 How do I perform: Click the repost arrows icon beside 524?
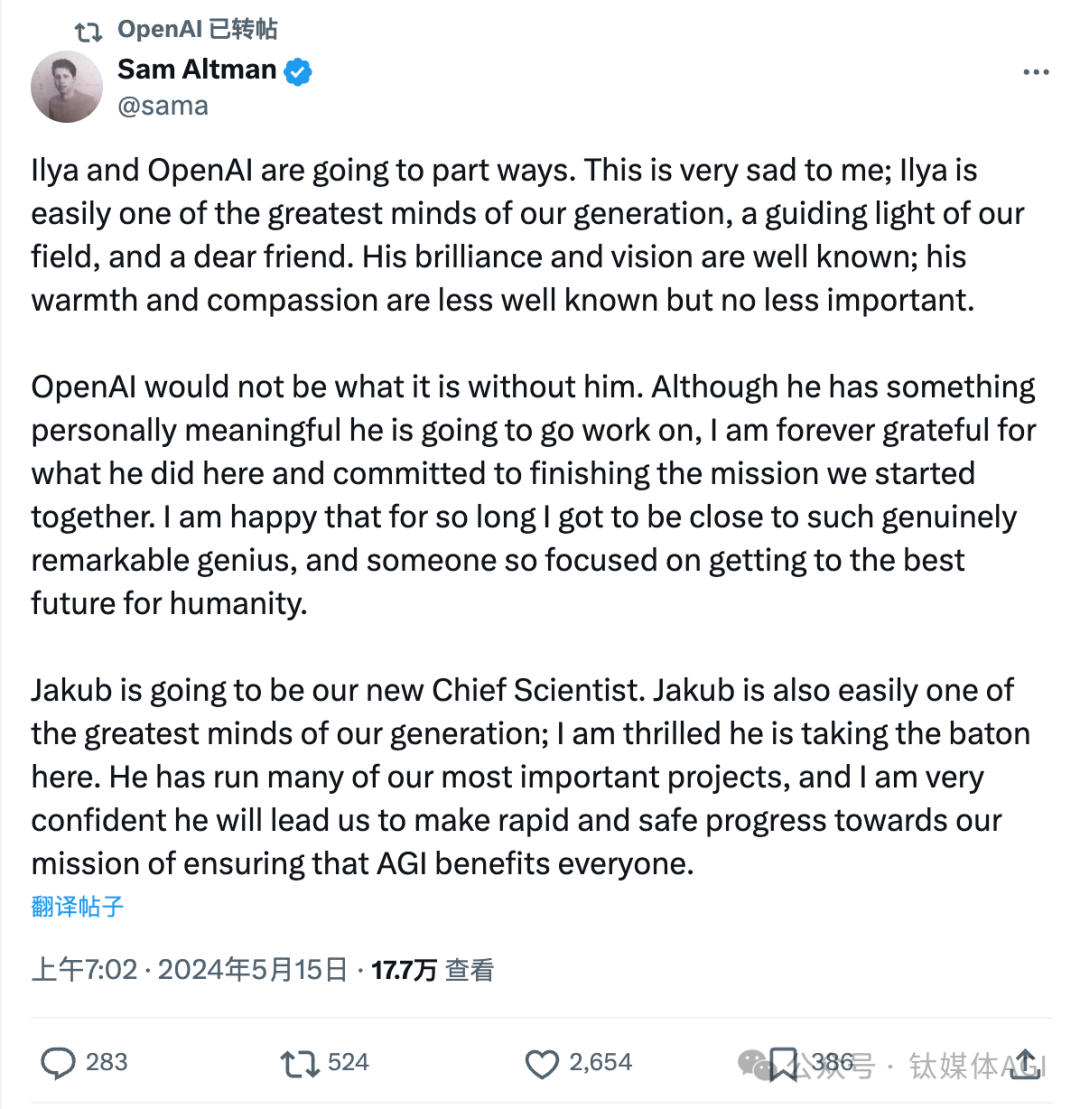pyautogui.click(x=300, y=1063)
